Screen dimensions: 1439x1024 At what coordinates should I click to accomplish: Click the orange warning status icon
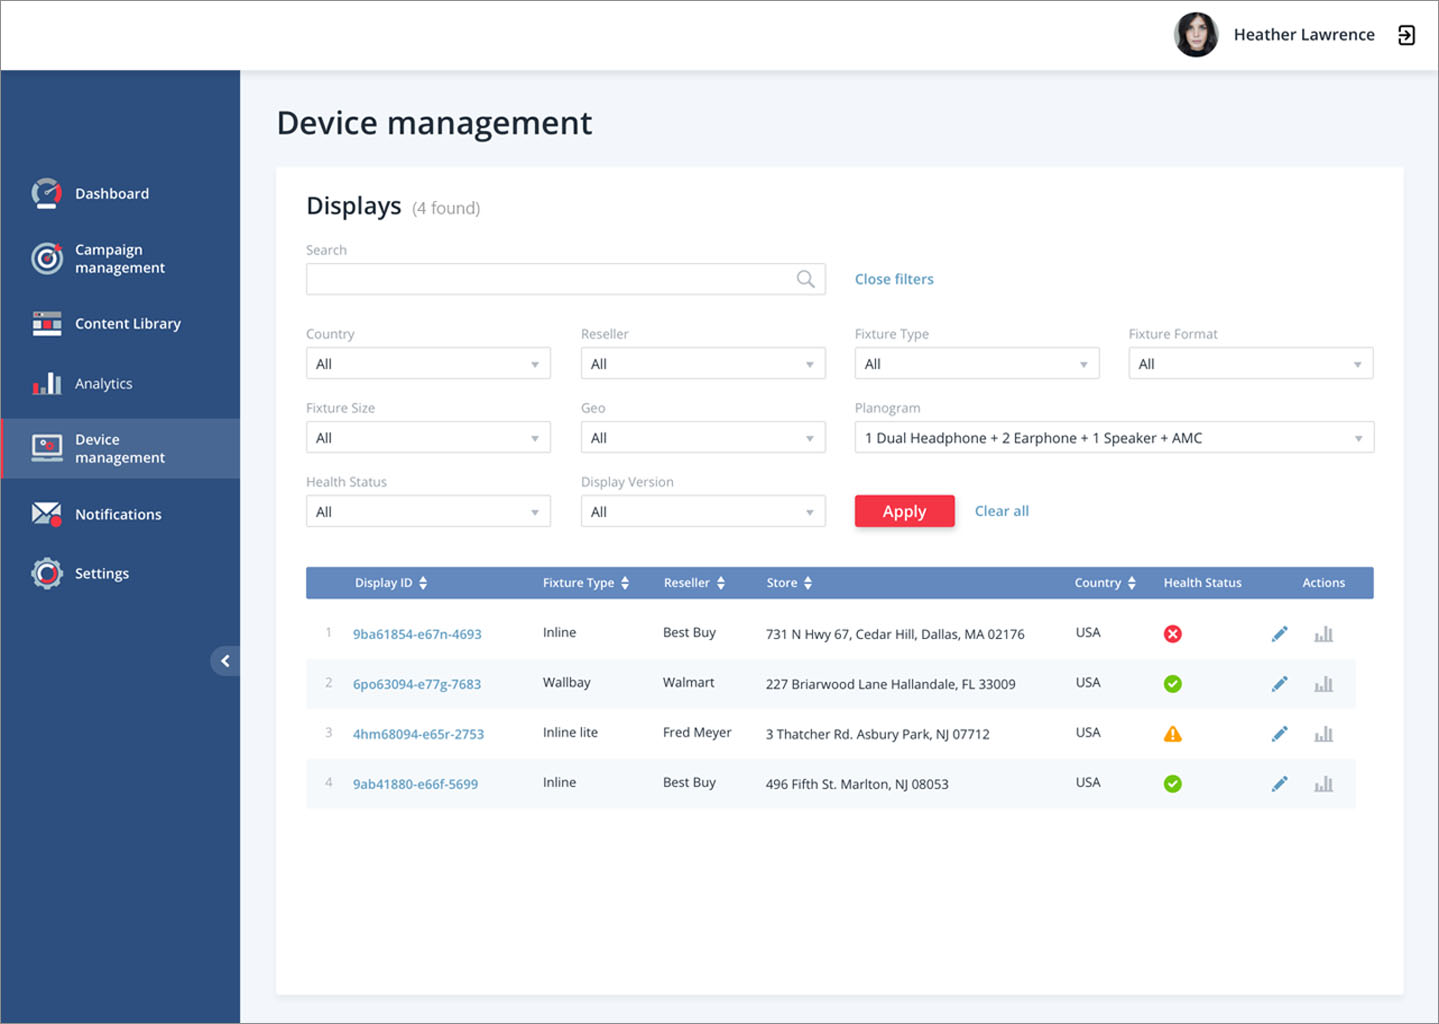1172,734
